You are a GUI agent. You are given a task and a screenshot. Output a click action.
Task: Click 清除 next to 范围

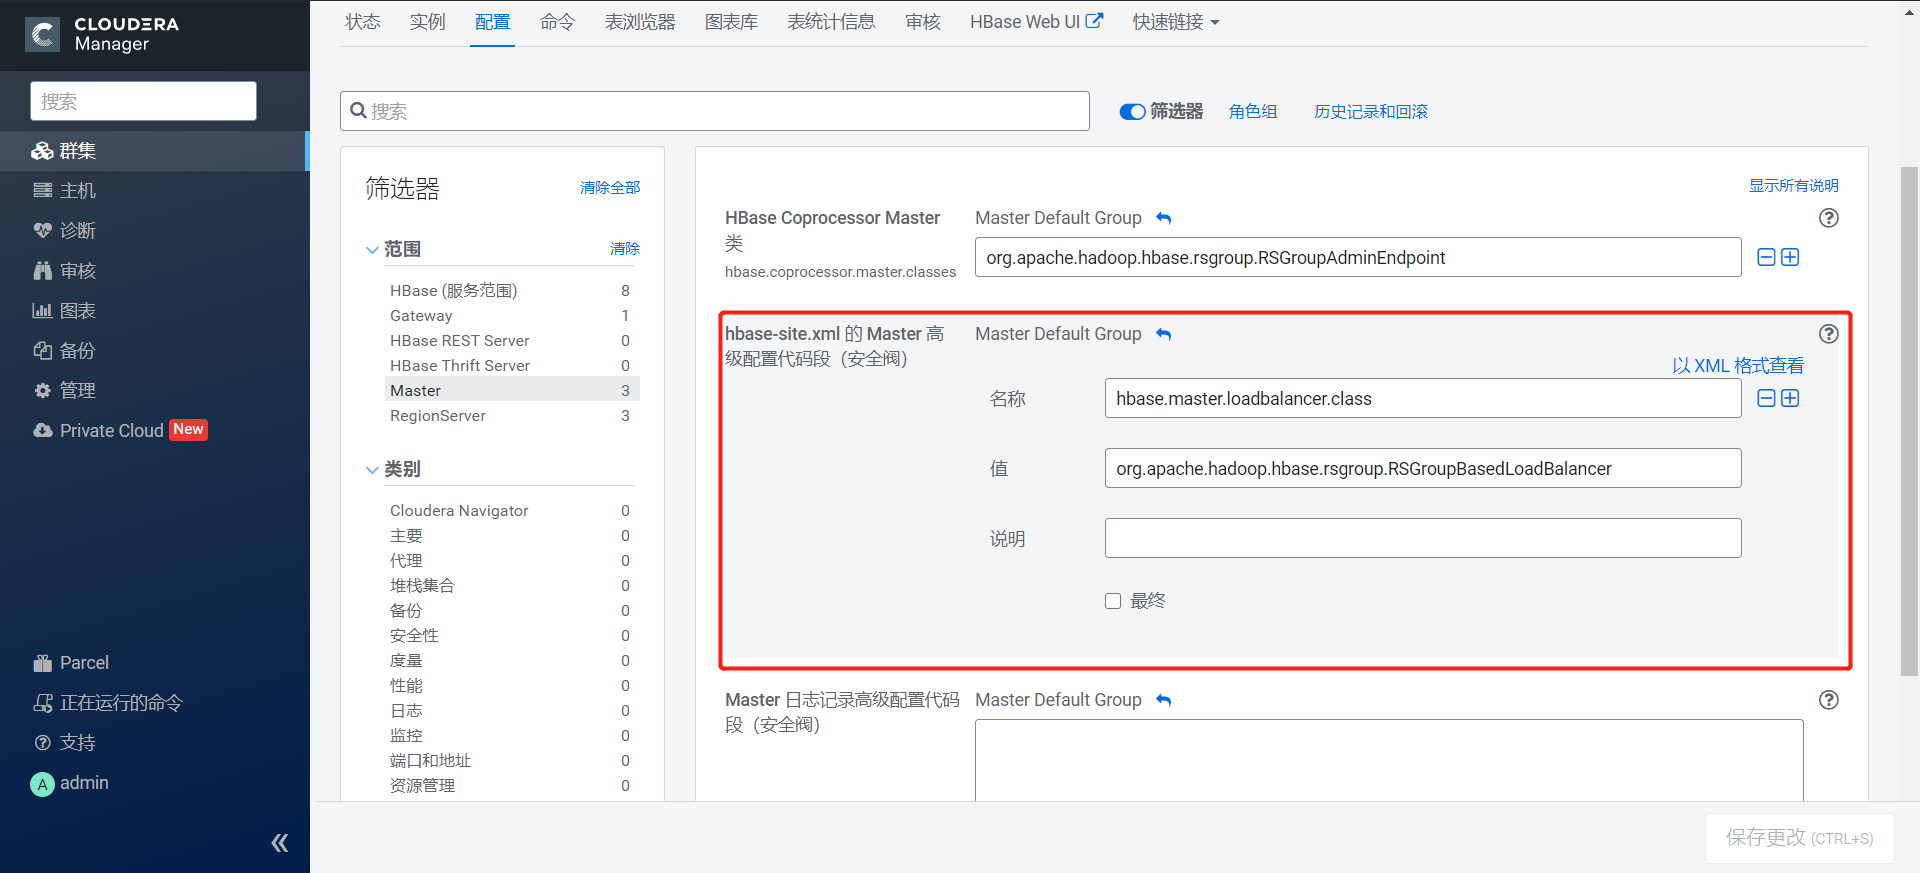point(625,249)
